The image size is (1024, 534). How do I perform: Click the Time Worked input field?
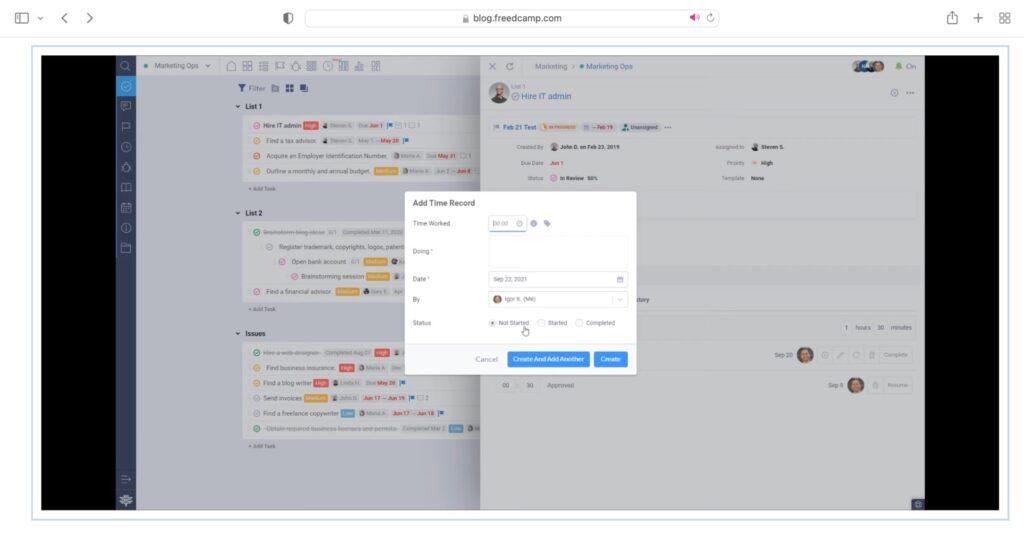(507, 223)
